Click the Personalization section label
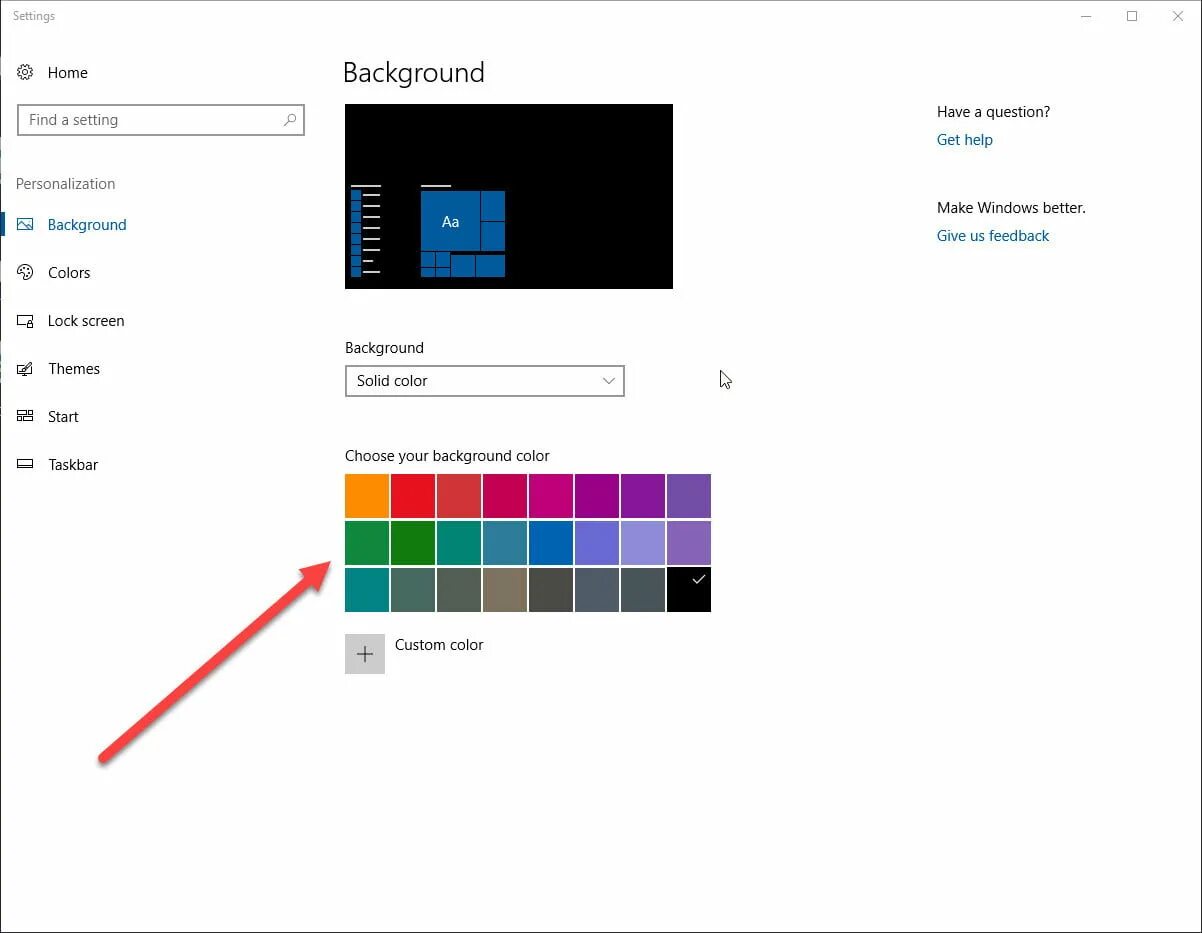 point(66,184)
